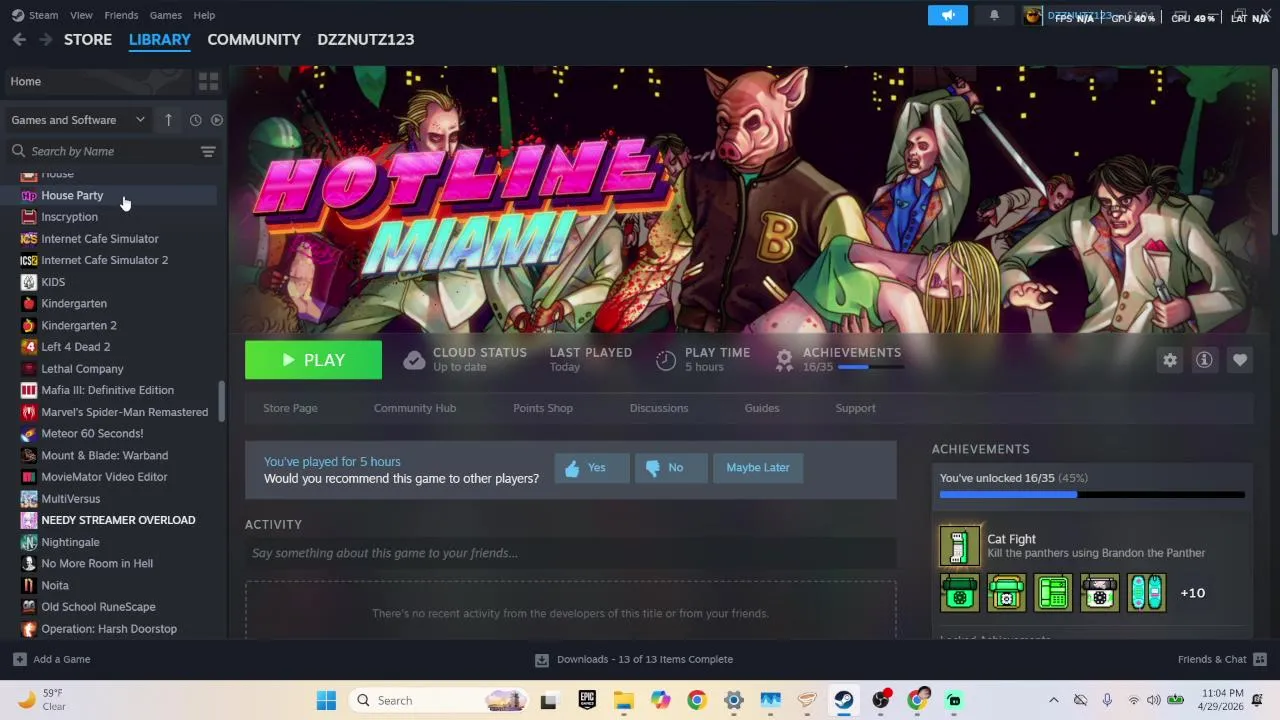Open the Games menu
The height and width of the screenshot is (720, 1280).
165,15
